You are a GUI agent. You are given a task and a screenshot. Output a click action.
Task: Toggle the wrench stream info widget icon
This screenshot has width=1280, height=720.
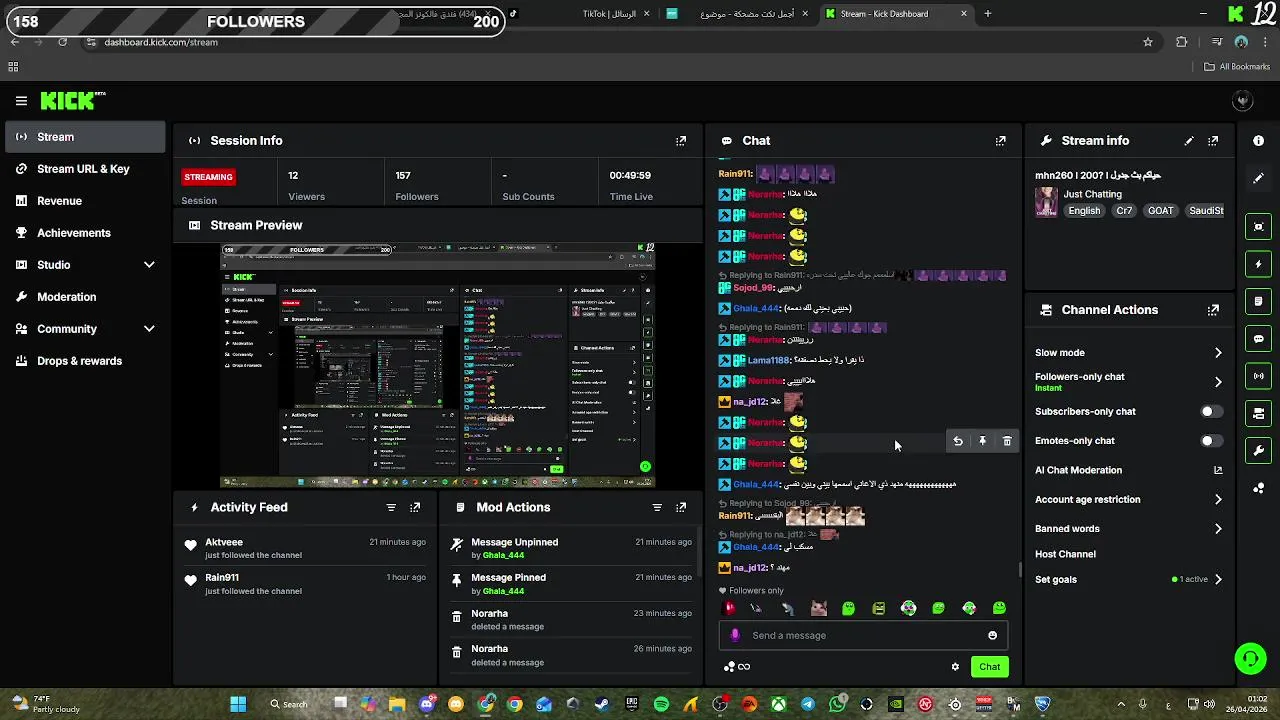(1259, 450)
